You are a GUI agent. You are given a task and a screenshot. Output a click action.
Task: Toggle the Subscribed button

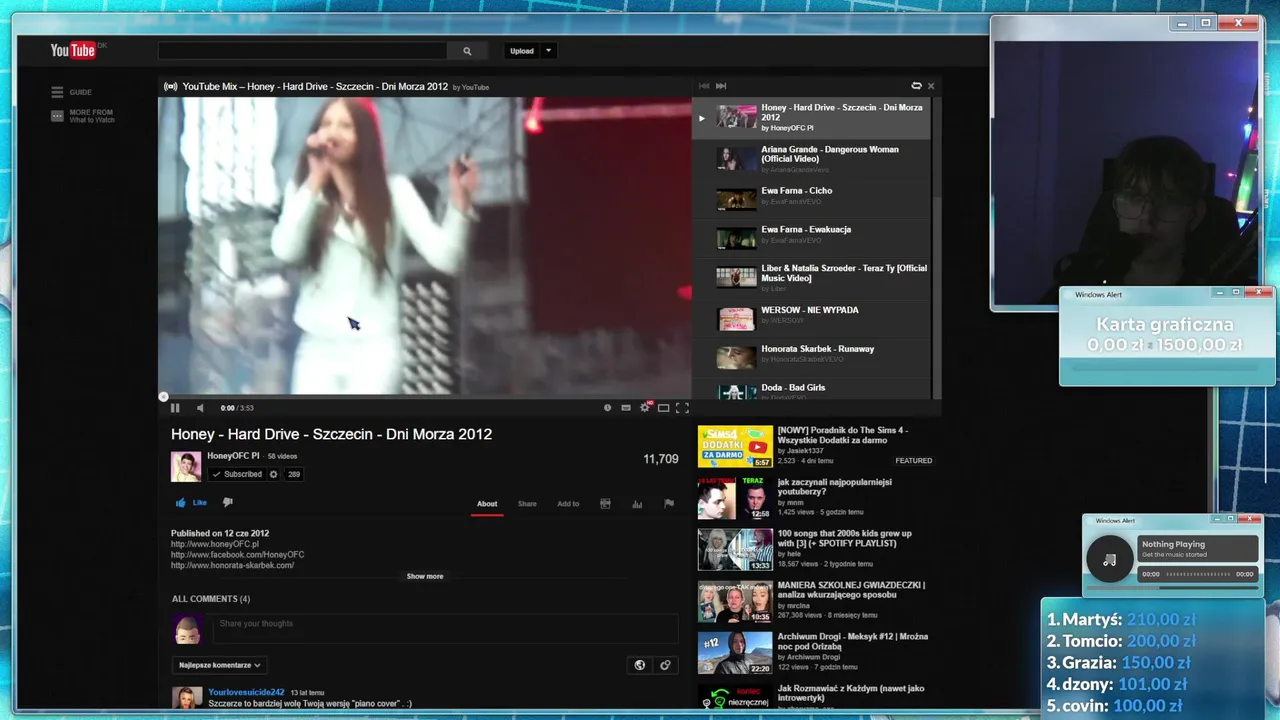coord(237,474)
